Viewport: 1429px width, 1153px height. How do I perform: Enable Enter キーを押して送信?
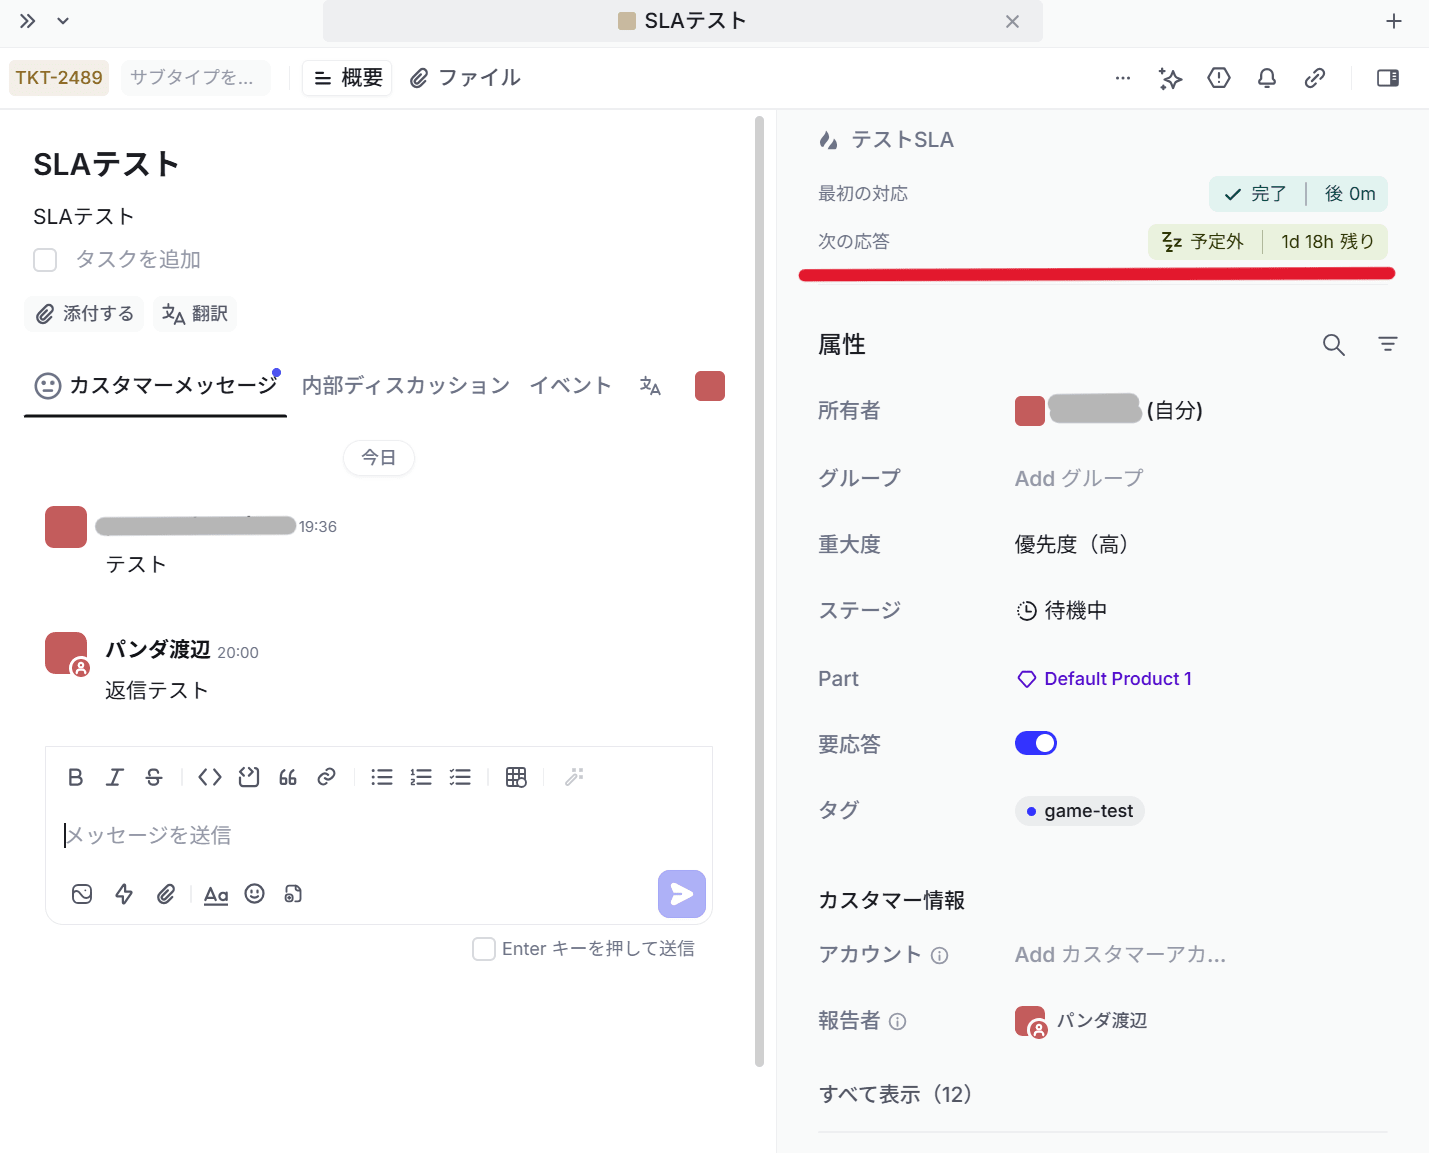pos(484,948)
